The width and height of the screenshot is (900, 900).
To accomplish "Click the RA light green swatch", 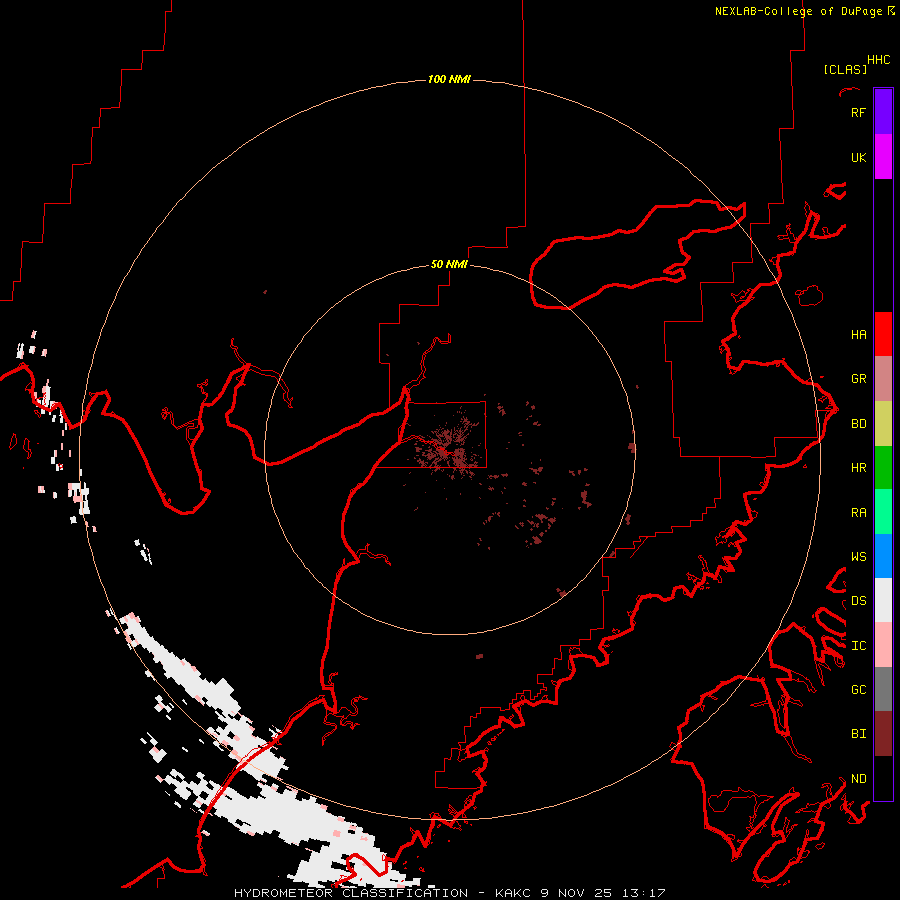I will tap(883, 512).
